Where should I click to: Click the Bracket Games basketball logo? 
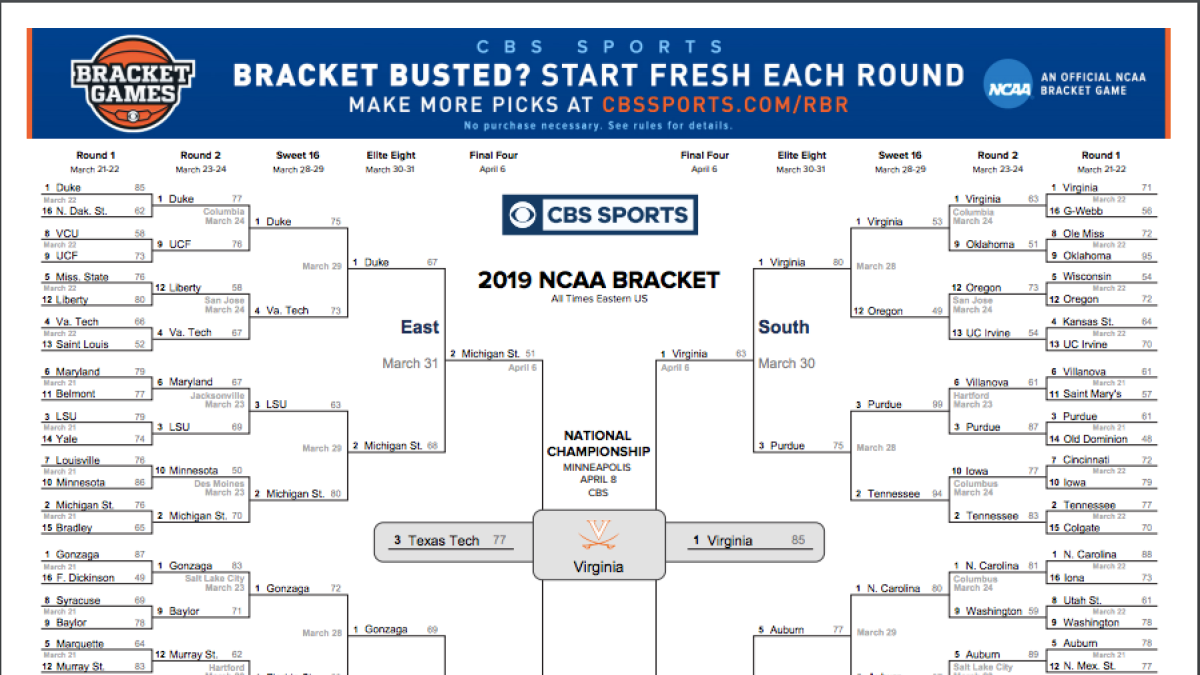coord(132,83)
